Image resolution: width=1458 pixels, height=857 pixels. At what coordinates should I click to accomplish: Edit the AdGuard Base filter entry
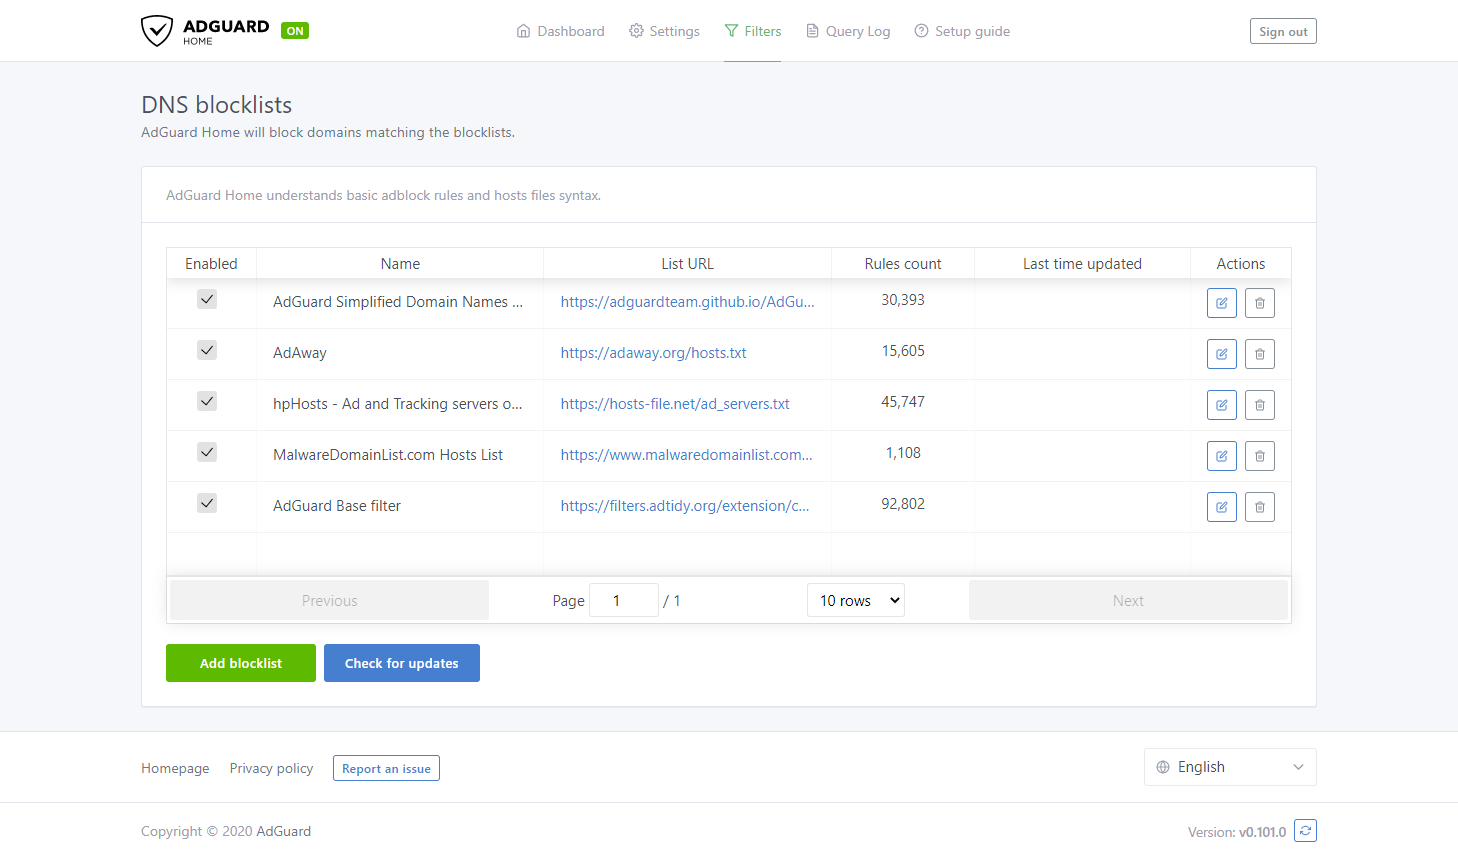coord(1222,507)
